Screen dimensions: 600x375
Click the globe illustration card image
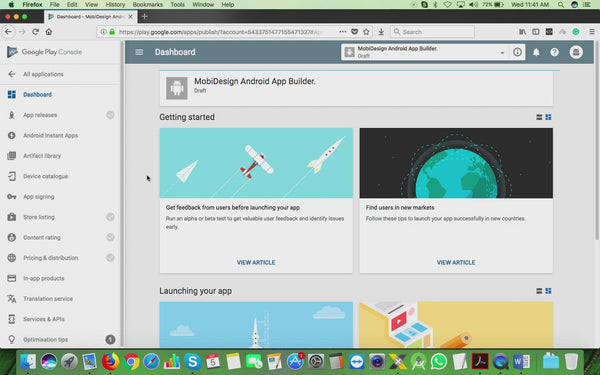click(456, 163)
